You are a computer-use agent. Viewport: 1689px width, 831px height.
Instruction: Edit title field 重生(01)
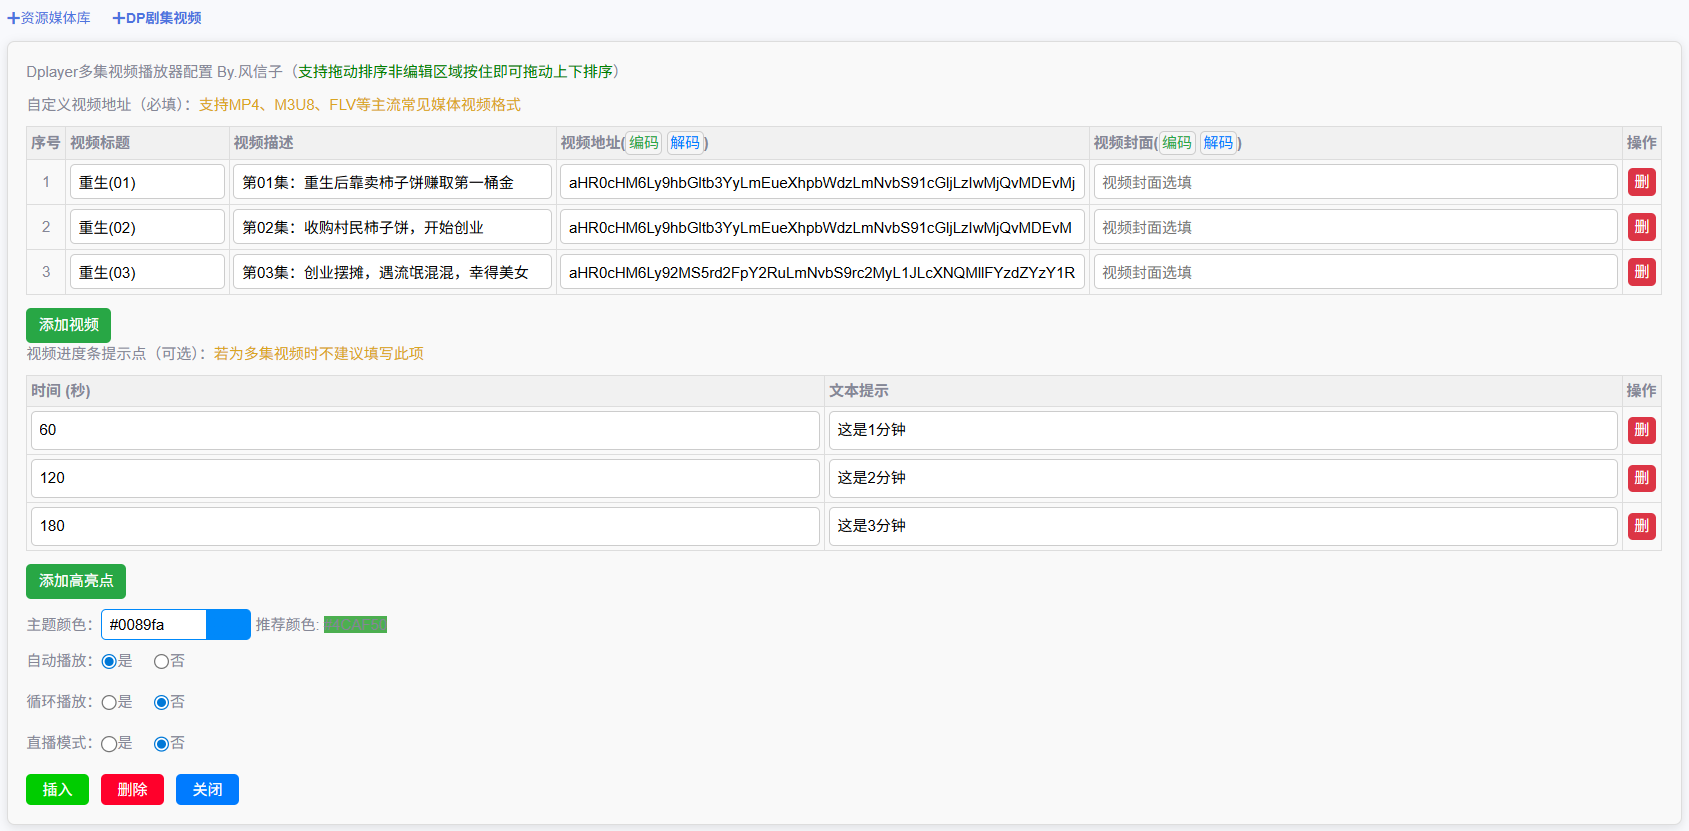[x=147, y=182]
